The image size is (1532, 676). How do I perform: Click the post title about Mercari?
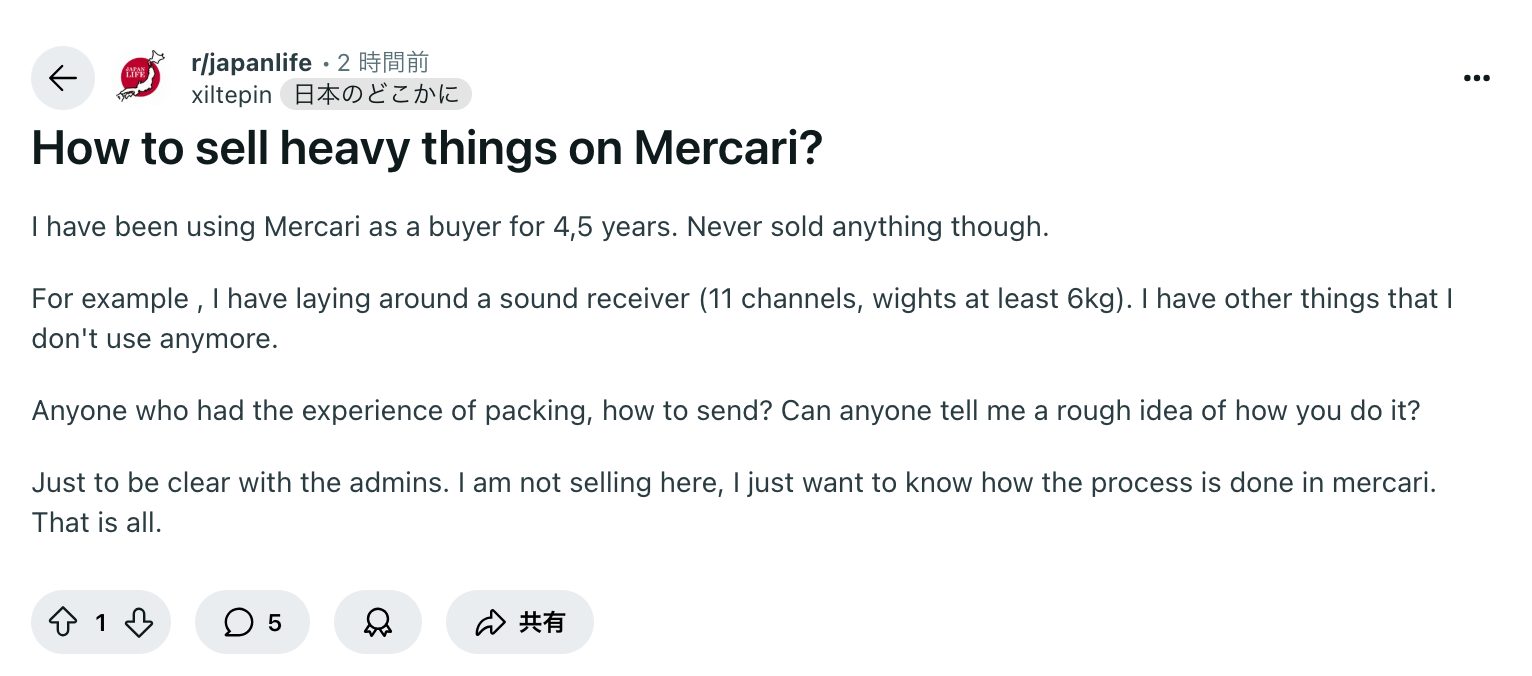pos(427,148)
